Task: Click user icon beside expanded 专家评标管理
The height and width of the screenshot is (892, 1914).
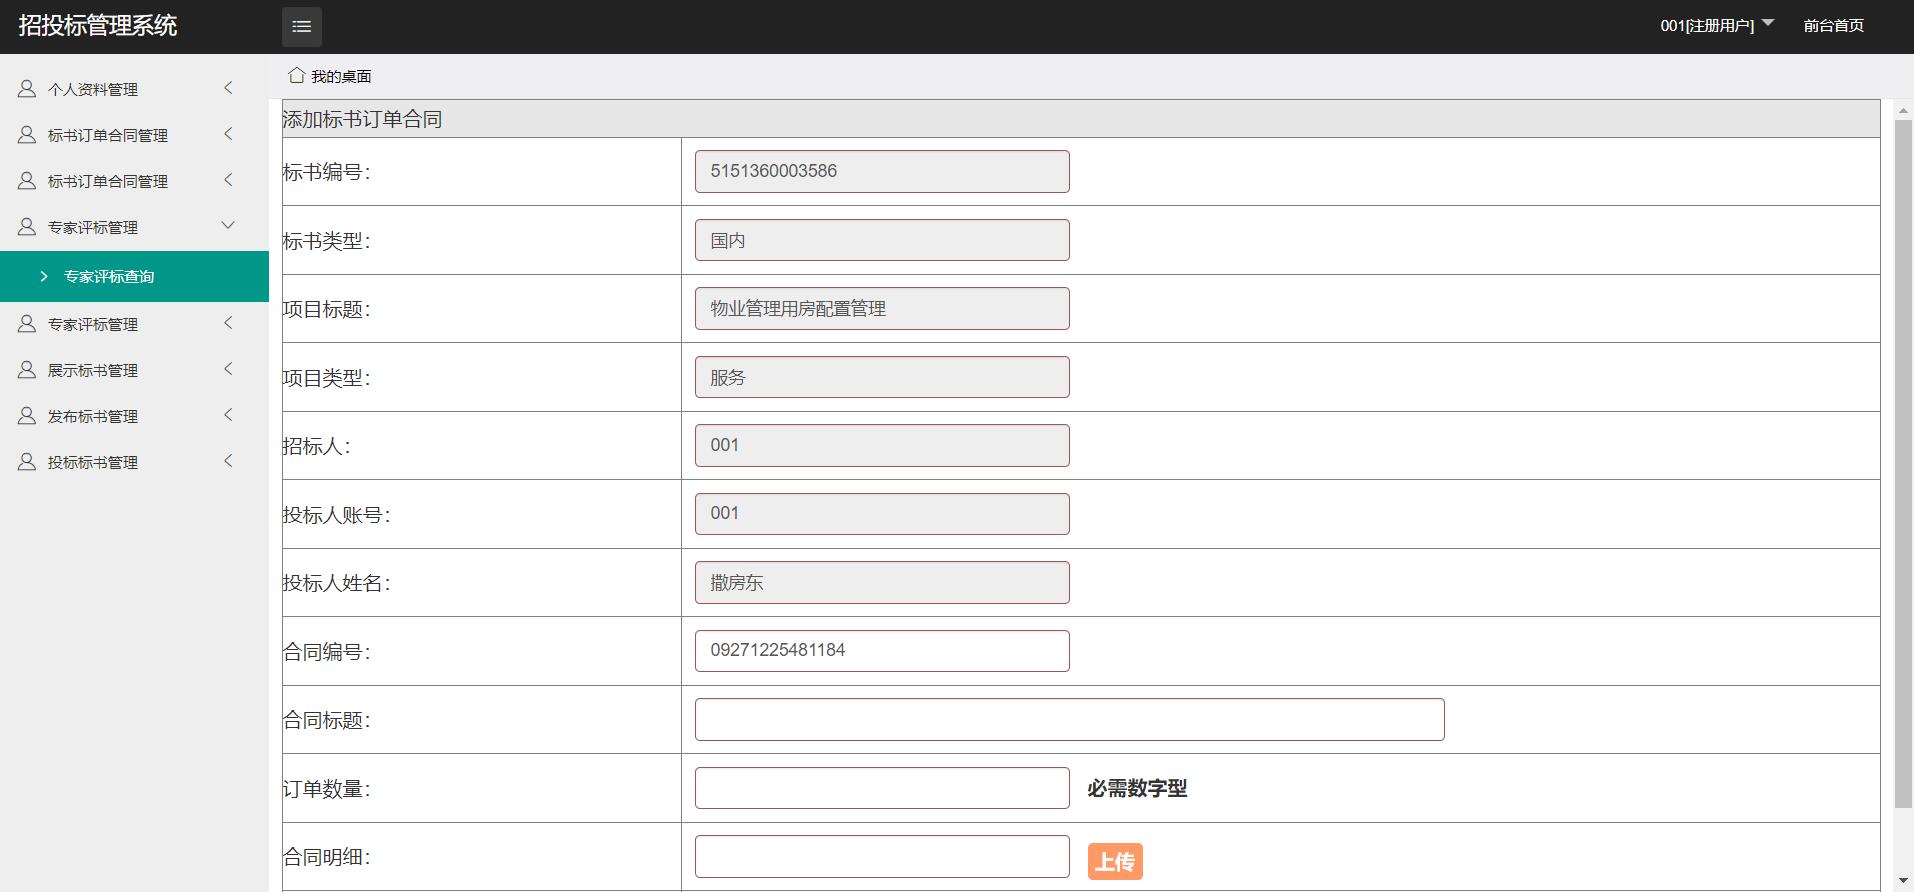Action: click(27, 227)
